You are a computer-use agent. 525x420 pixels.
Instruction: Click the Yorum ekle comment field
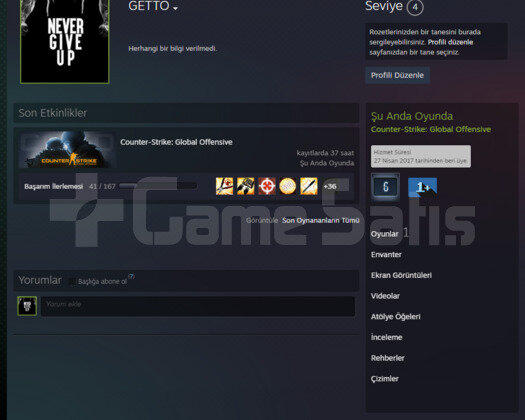point(198,306)
